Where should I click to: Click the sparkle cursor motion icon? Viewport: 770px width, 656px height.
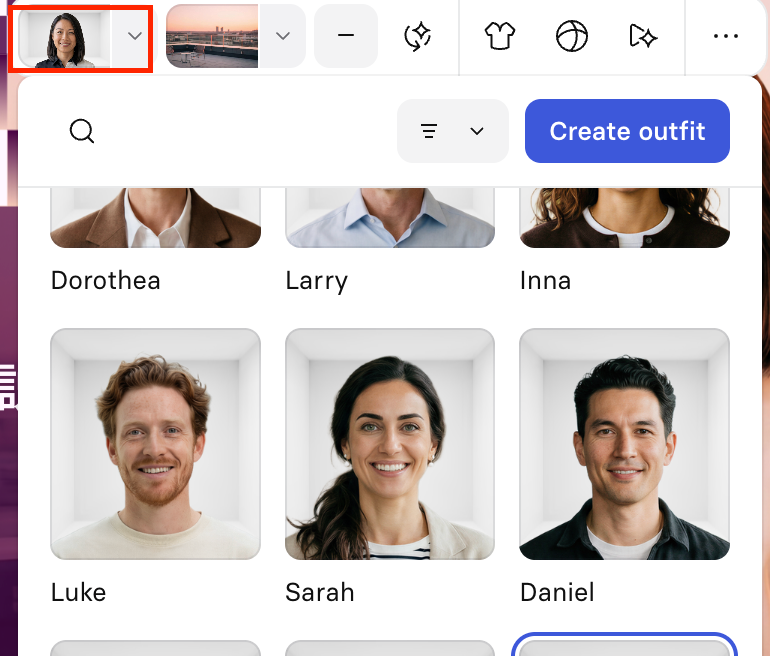(x=643, y=36)
